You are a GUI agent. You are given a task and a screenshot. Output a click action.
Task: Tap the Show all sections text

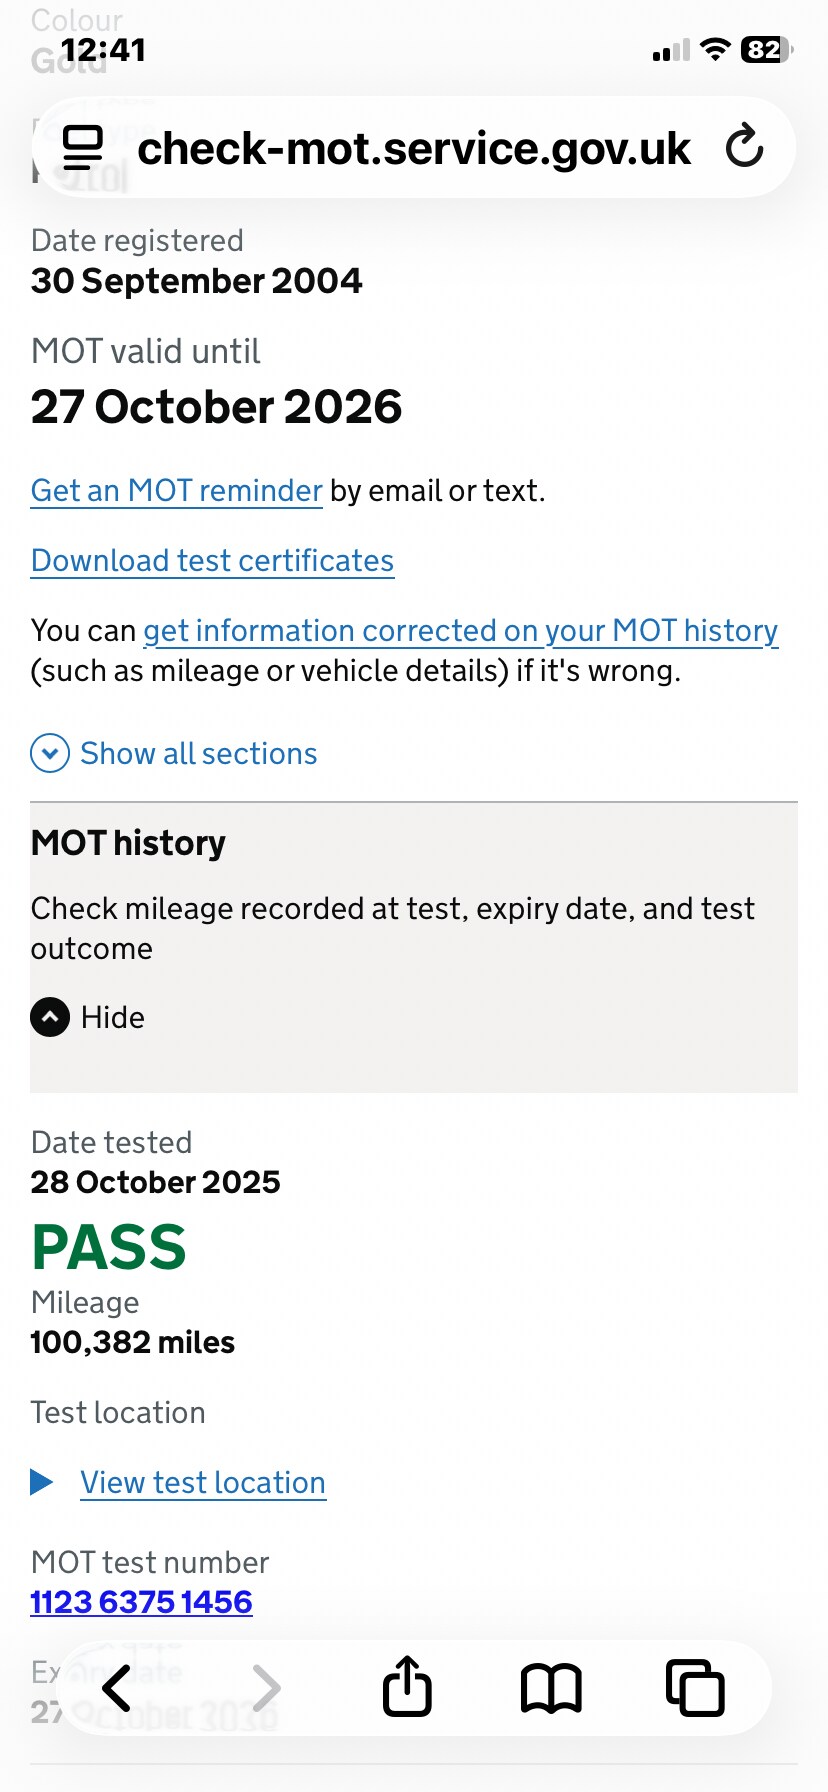point(198,753)
